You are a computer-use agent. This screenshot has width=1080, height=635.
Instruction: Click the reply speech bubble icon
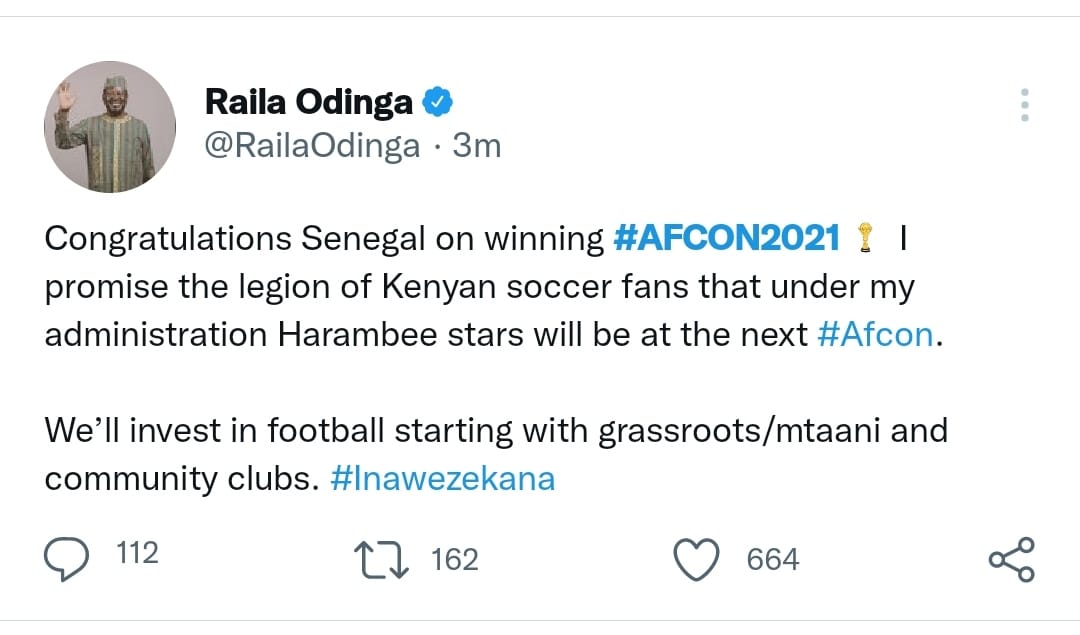pos(68,558)
